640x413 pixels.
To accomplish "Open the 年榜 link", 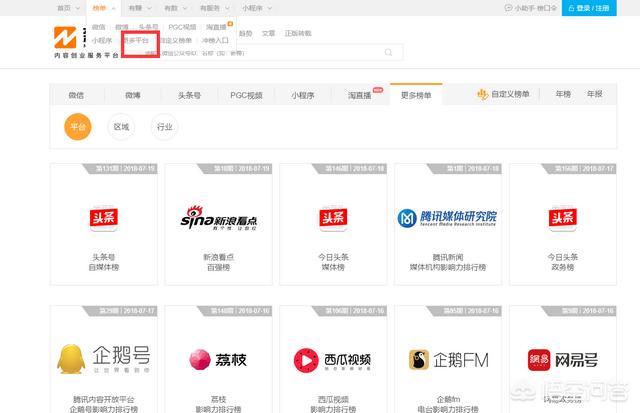I will pos(563,94).
